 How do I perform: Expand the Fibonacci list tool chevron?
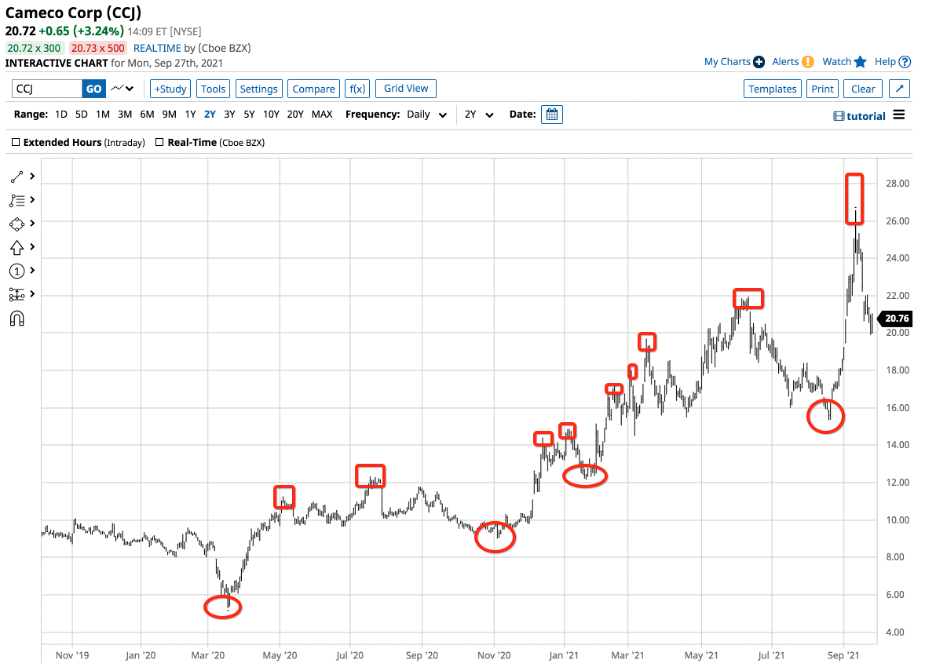(32, 199)
